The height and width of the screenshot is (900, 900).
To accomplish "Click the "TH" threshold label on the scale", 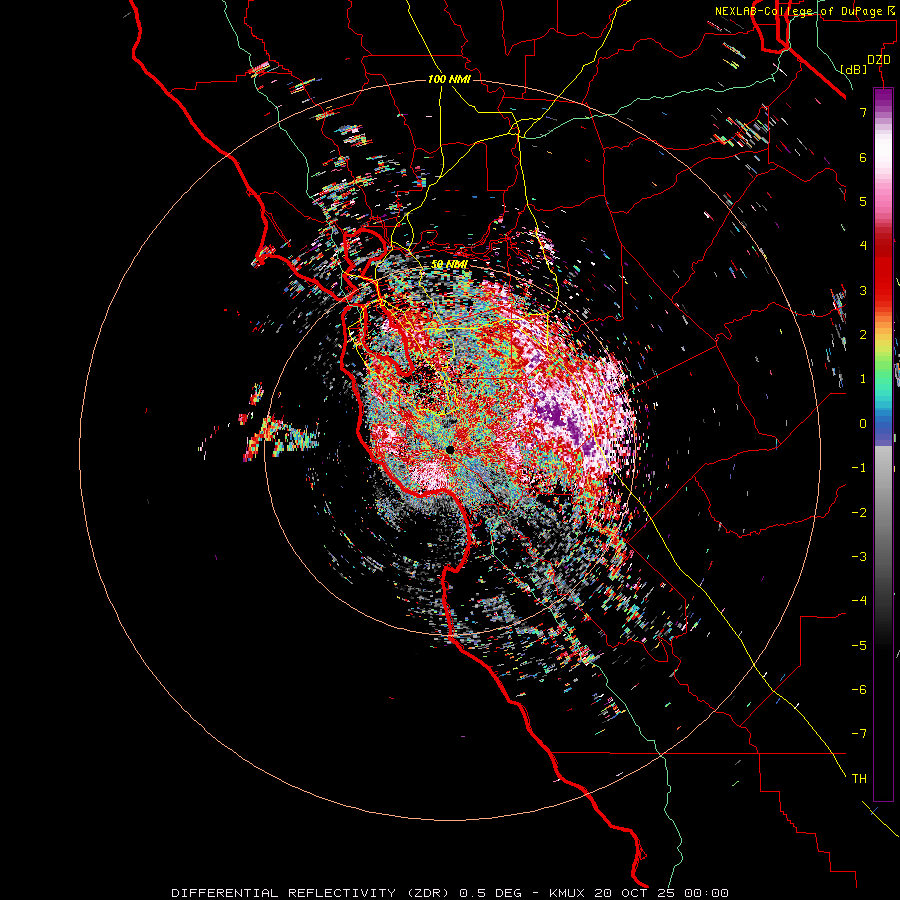I will 859,779.
